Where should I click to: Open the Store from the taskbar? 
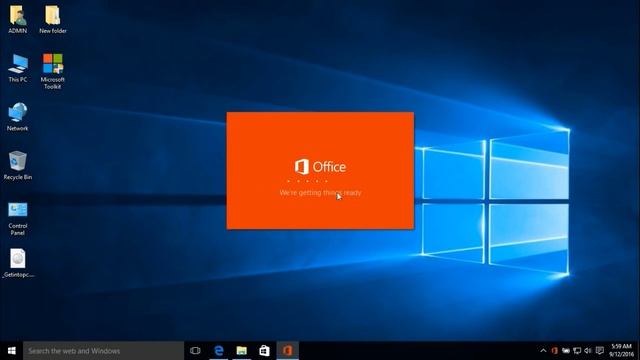coord(264,351)
